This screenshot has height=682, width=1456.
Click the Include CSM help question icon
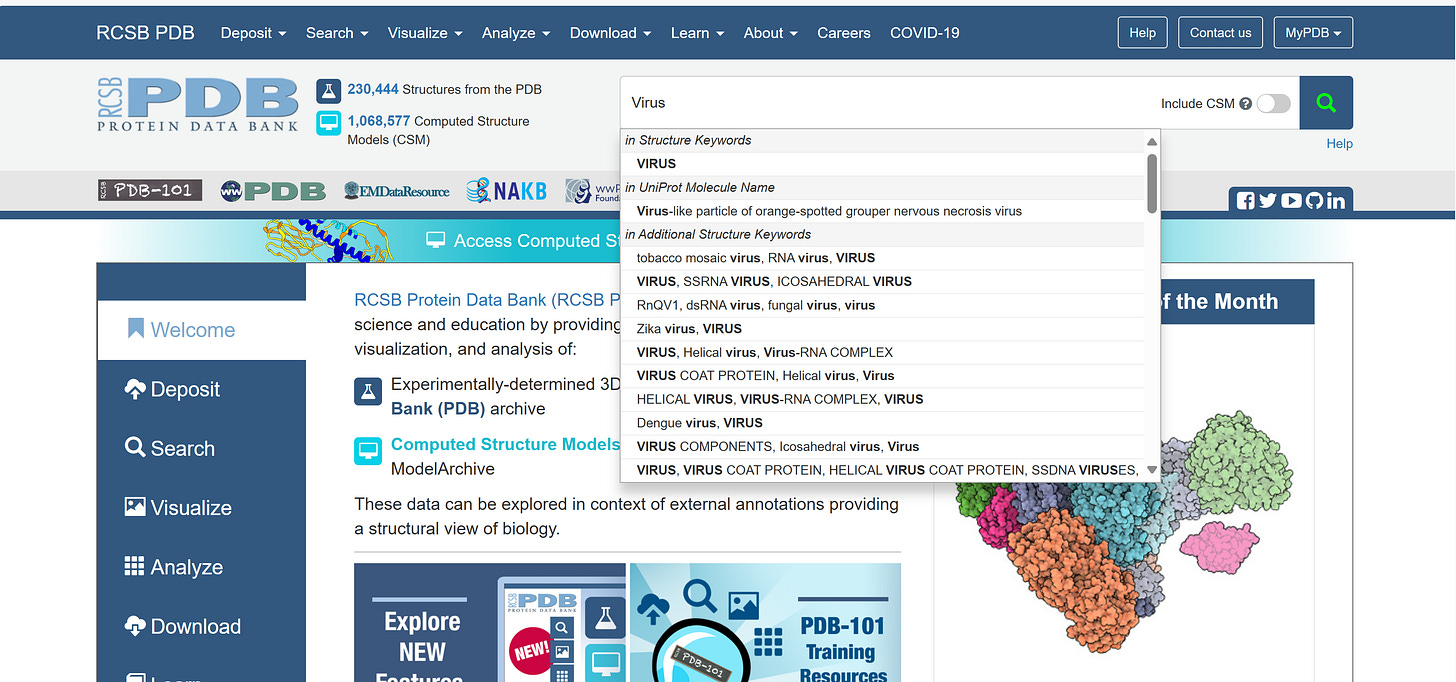point(1245,104)
